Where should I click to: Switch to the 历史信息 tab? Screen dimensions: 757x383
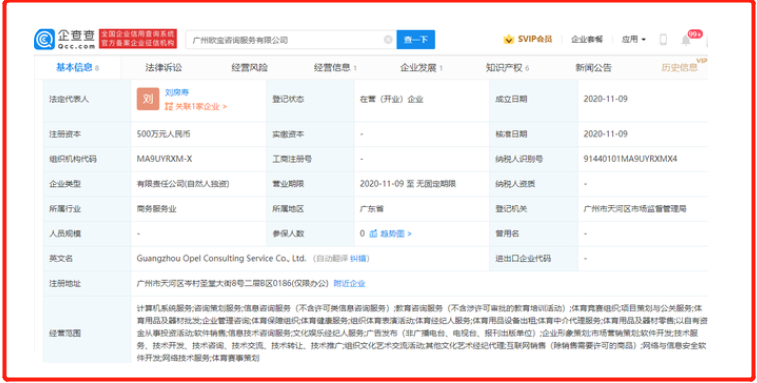point(679,68)
